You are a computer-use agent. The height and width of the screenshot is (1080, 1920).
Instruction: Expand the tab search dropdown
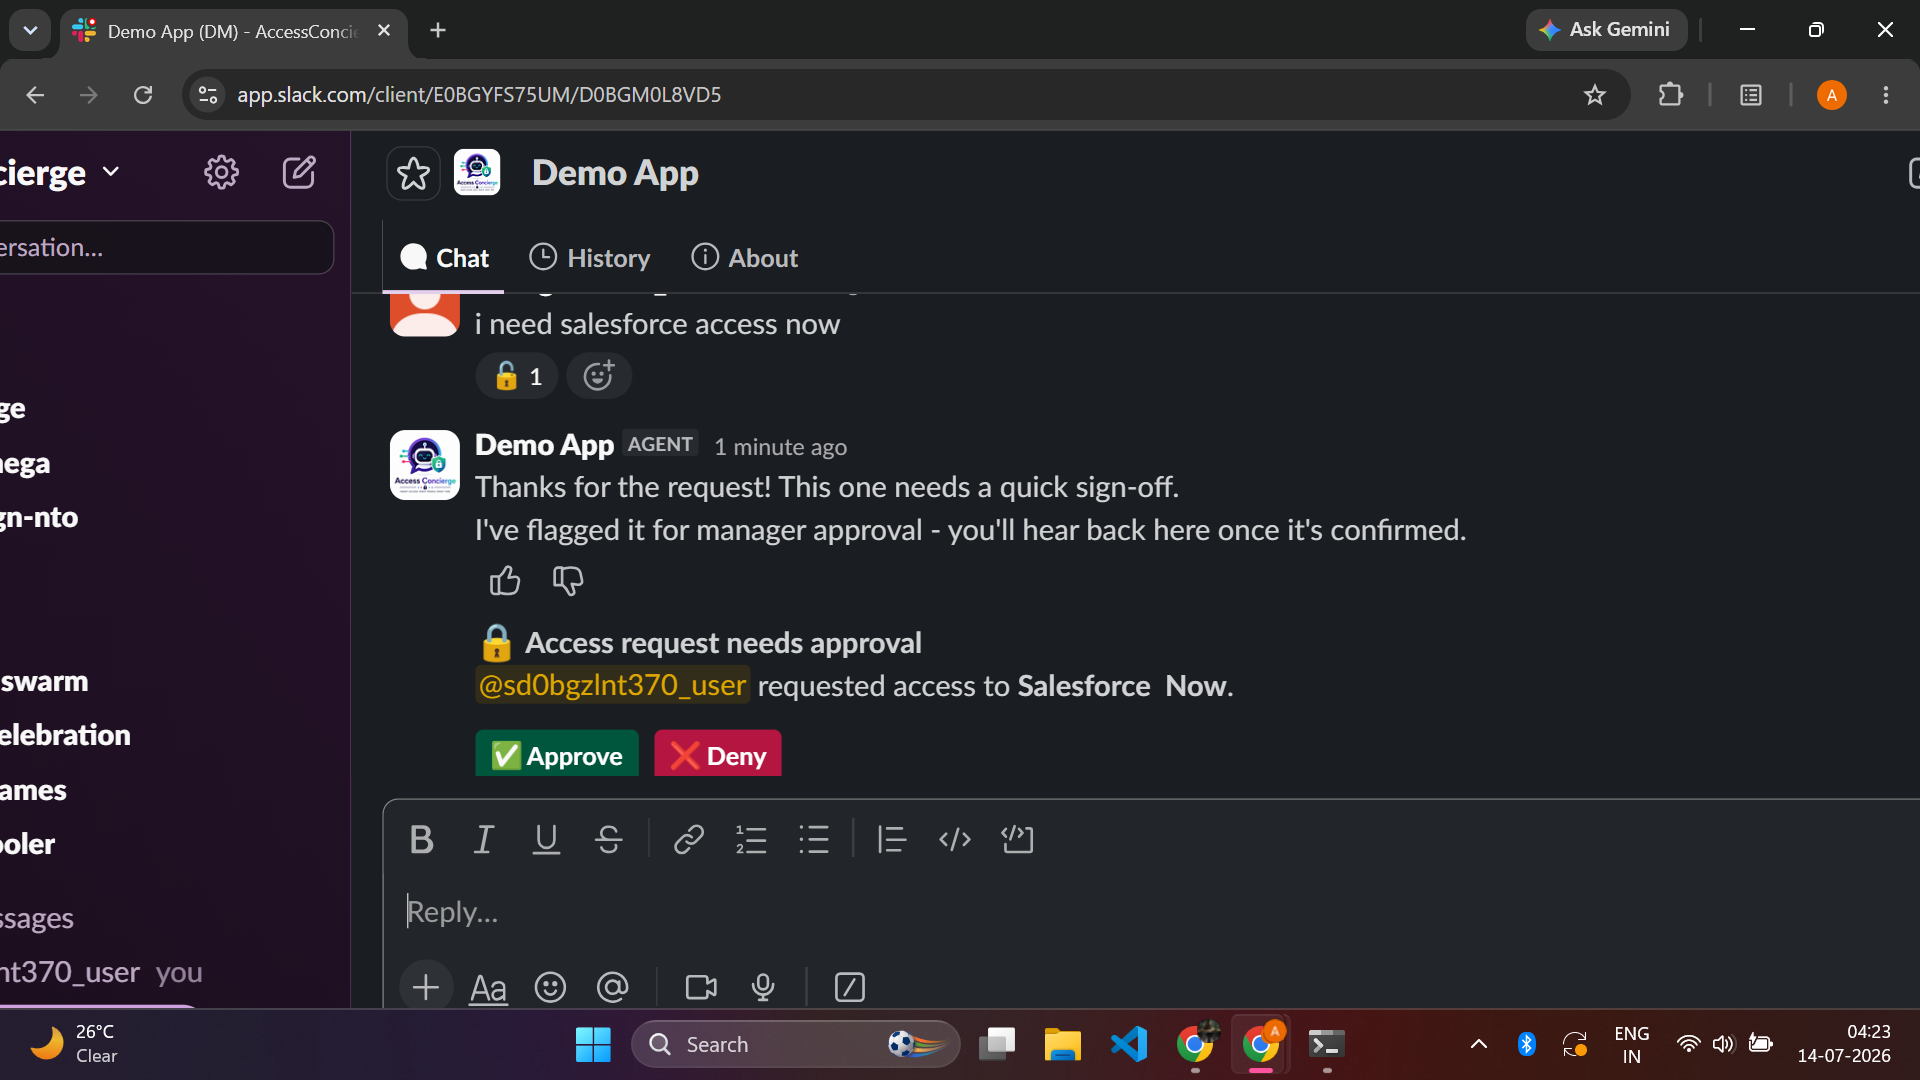tap(30, 30)
